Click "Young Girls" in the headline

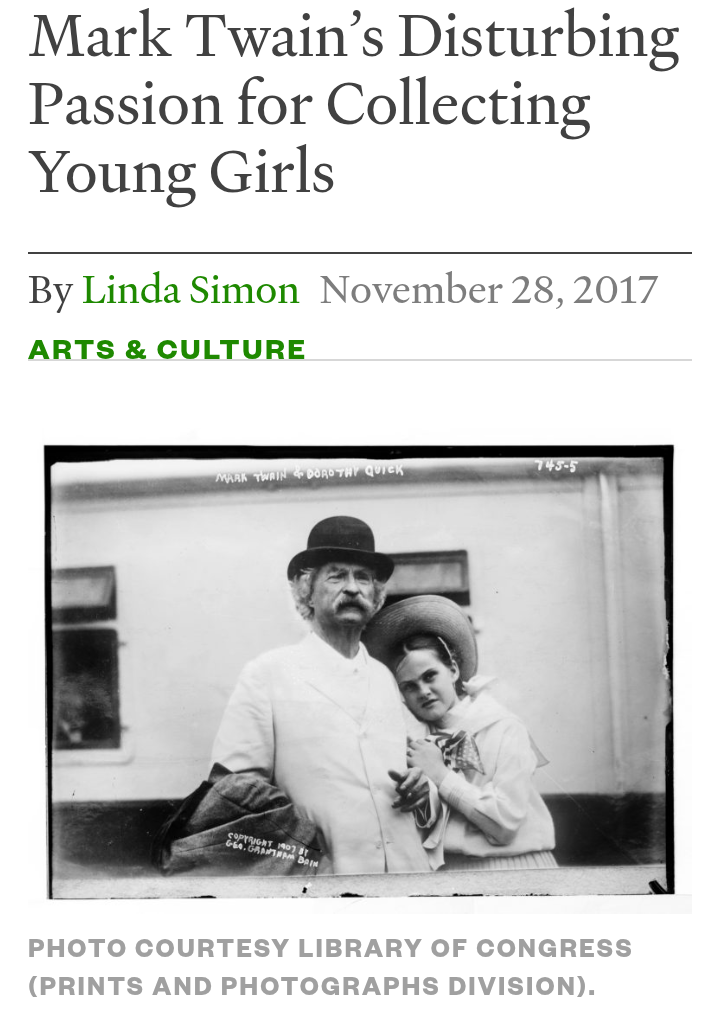tap(181, 170)
